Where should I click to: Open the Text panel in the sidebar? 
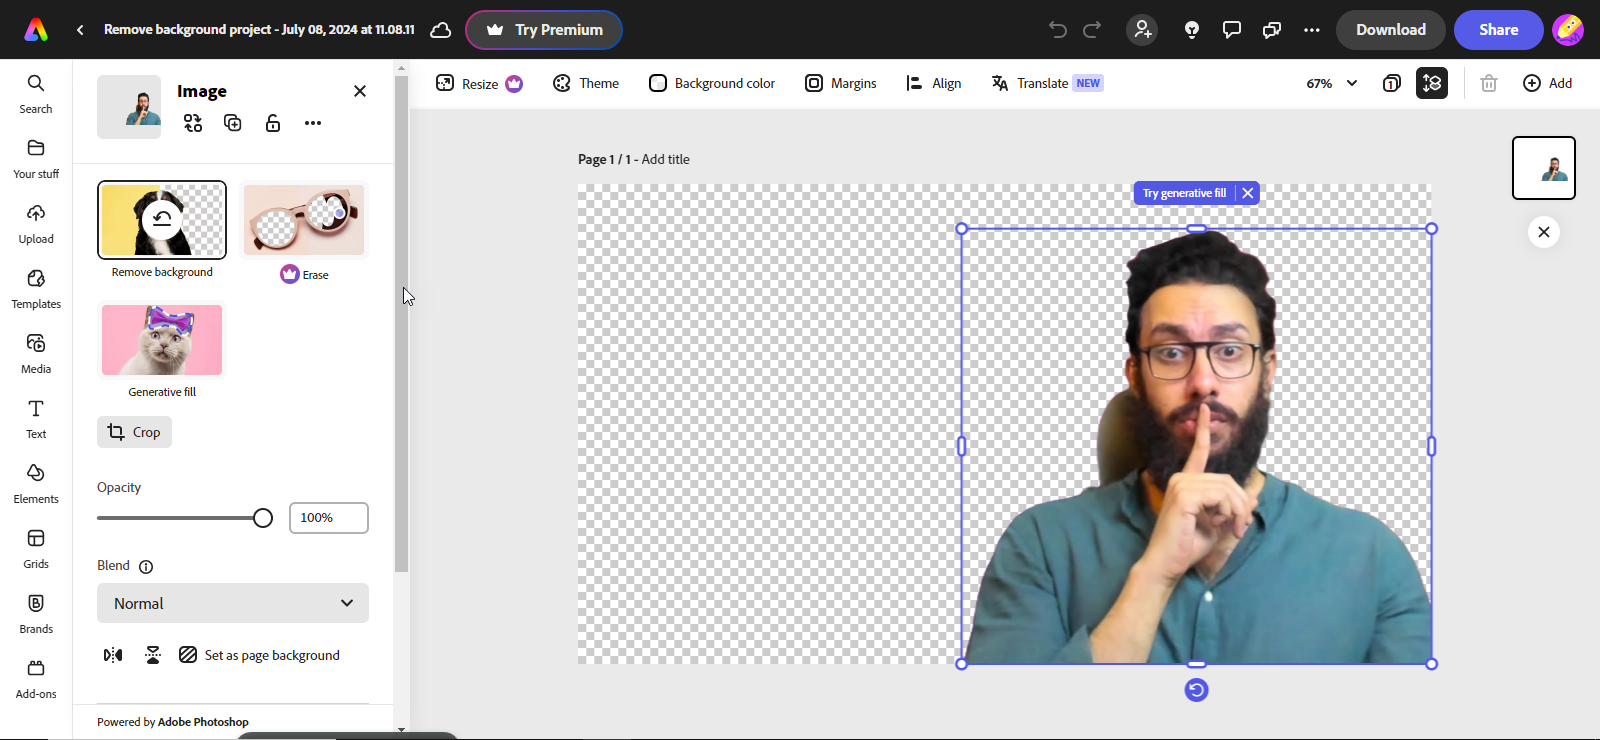36,419
